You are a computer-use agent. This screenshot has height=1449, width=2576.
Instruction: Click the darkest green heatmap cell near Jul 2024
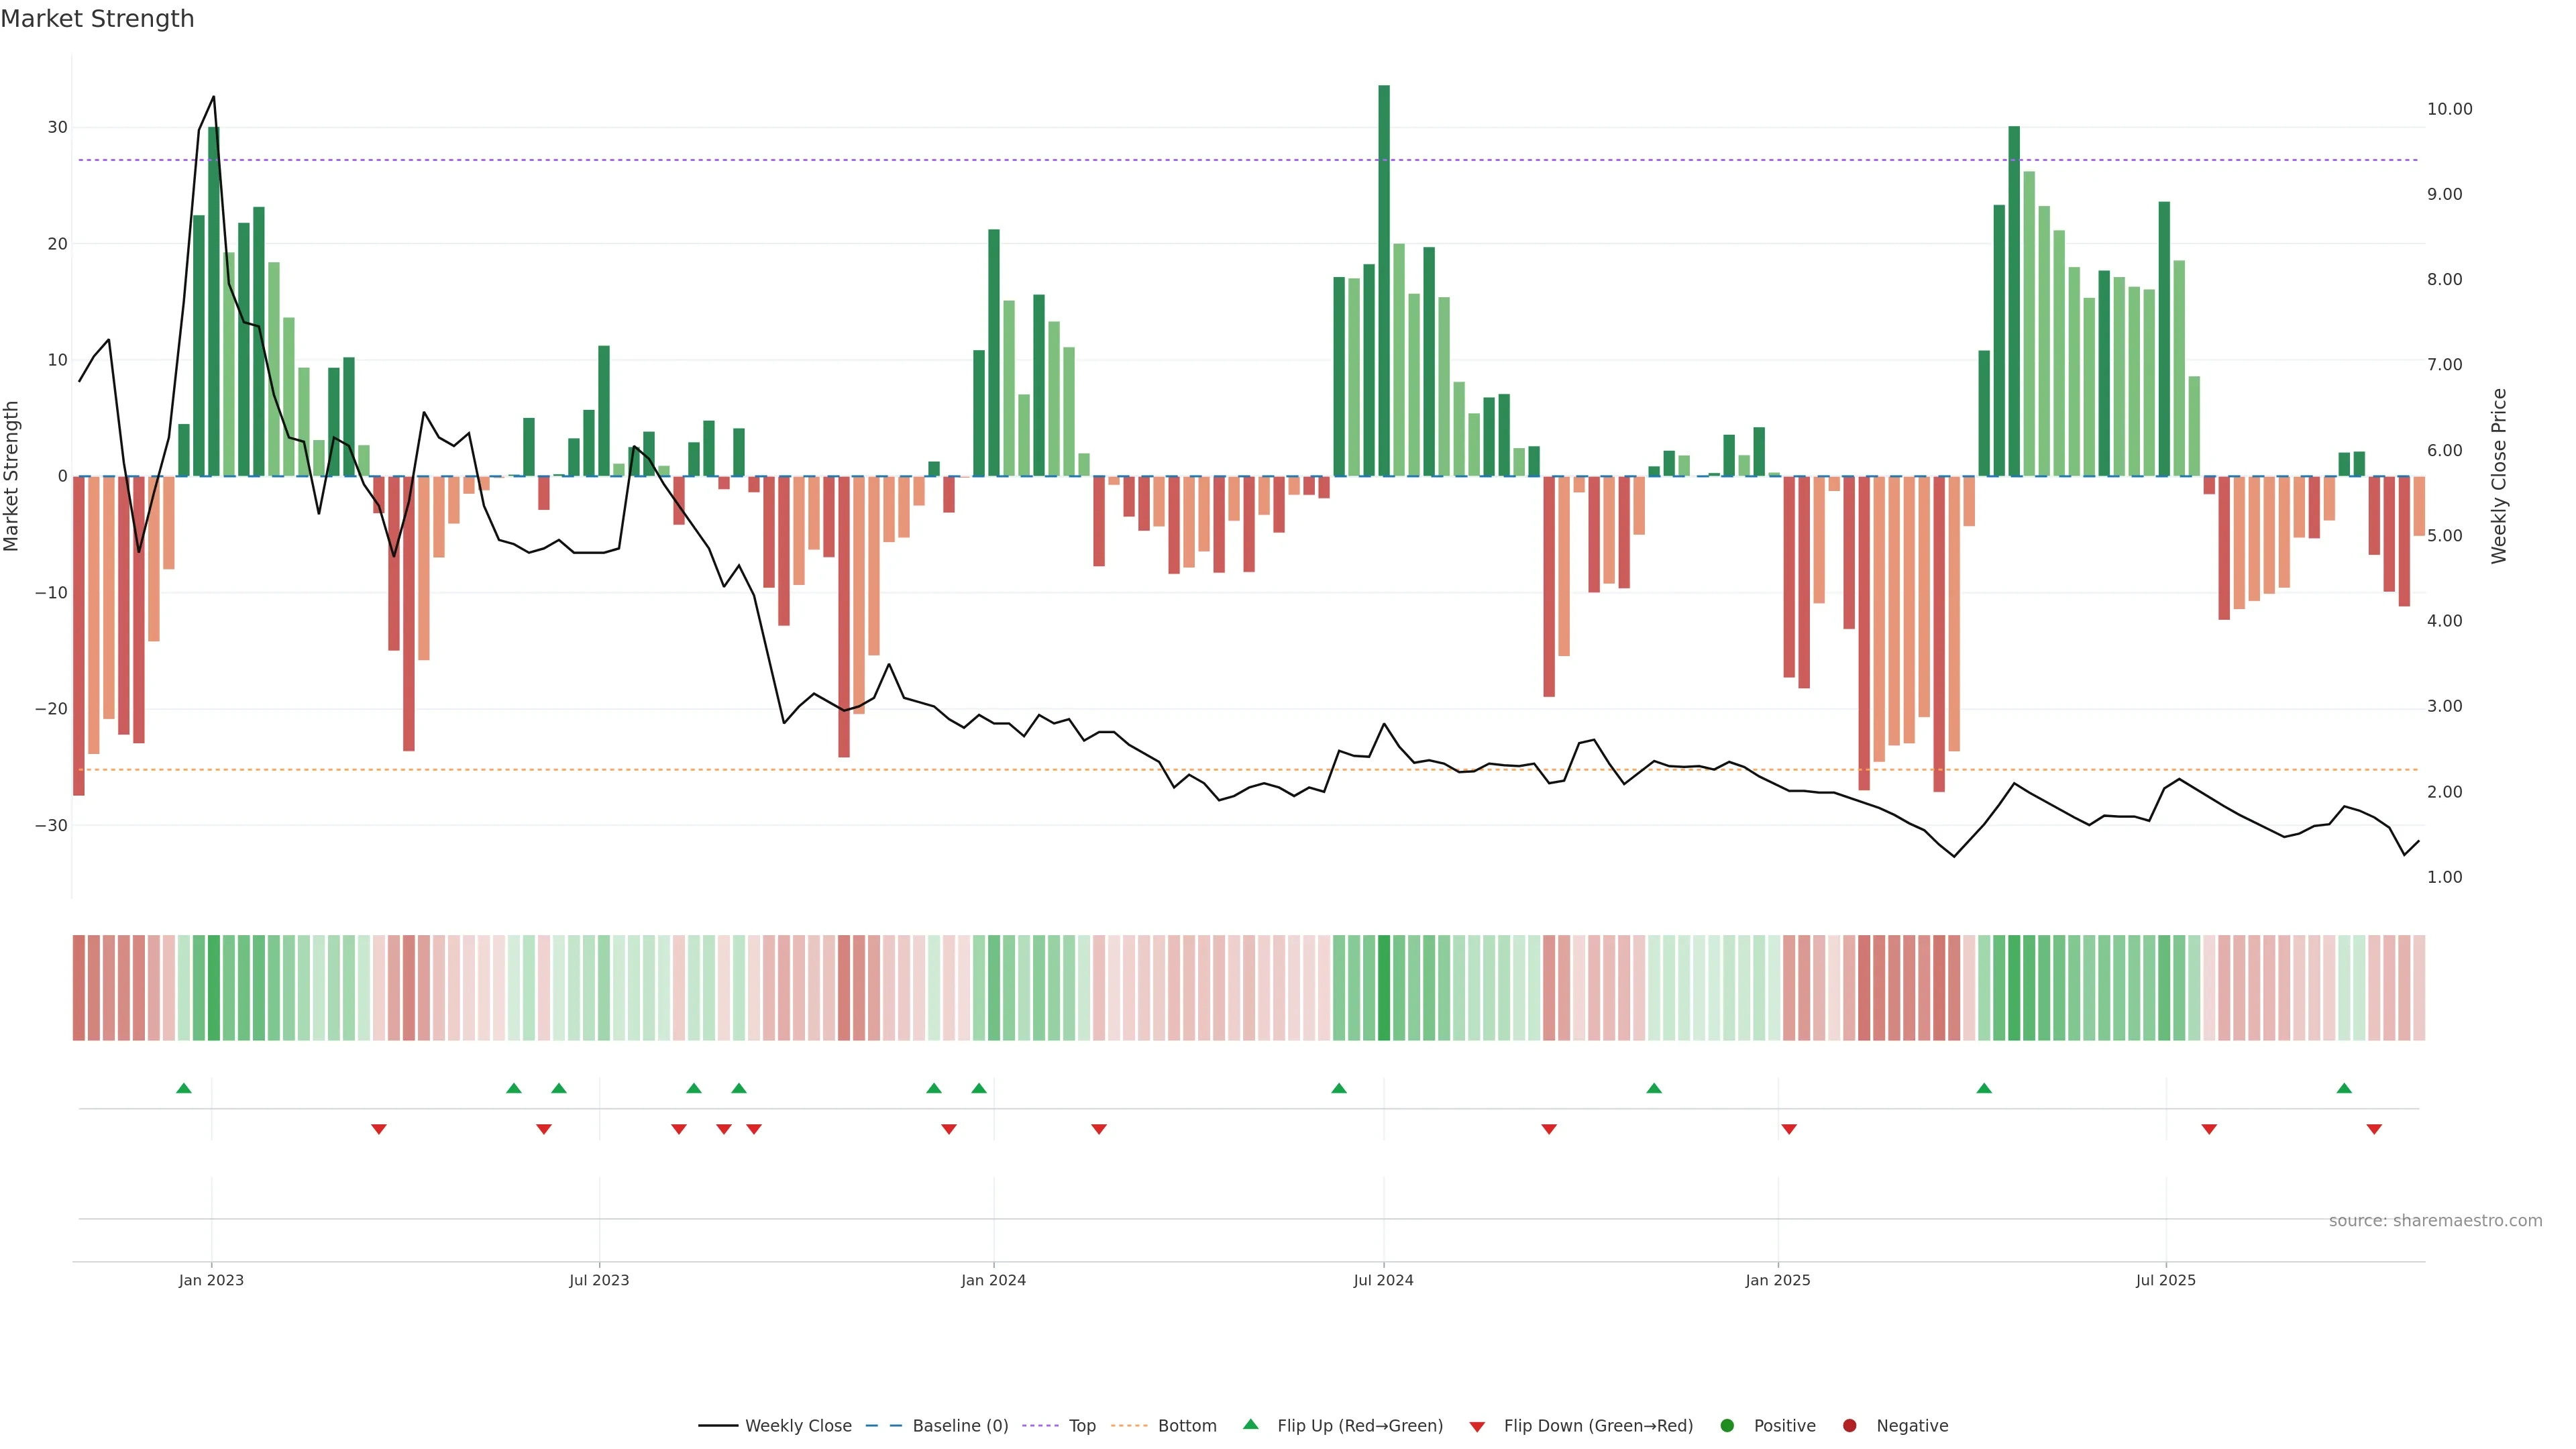1384,988
